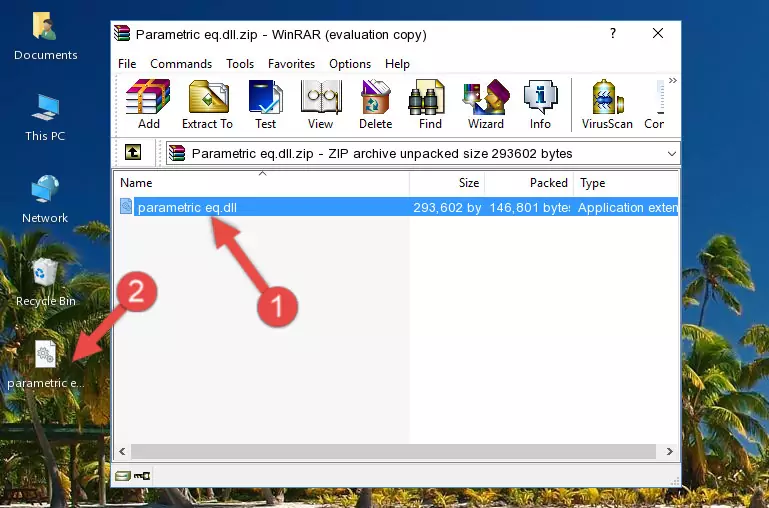Select the parametric eq.dll file on desktop
Screen dimensions: 769x508
[45, 365]
